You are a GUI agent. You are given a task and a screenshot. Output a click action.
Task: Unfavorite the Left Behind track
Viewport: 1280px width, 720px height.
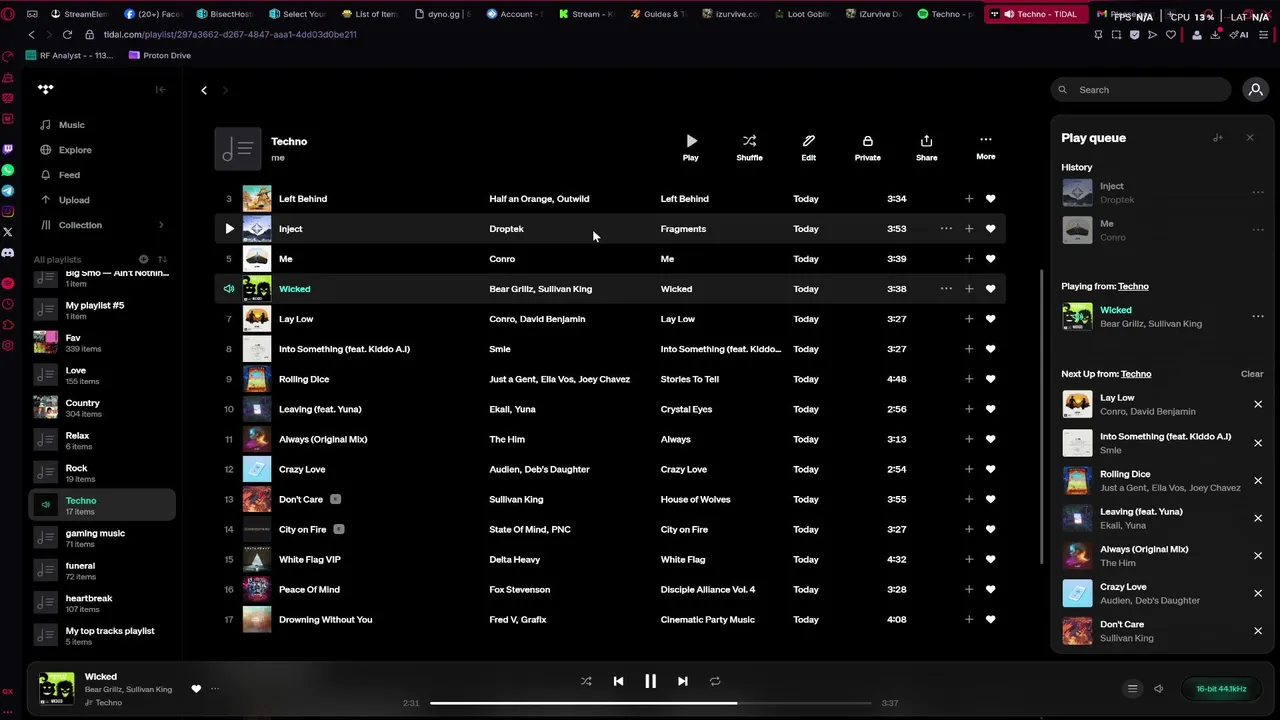click(x=990, y=199)
